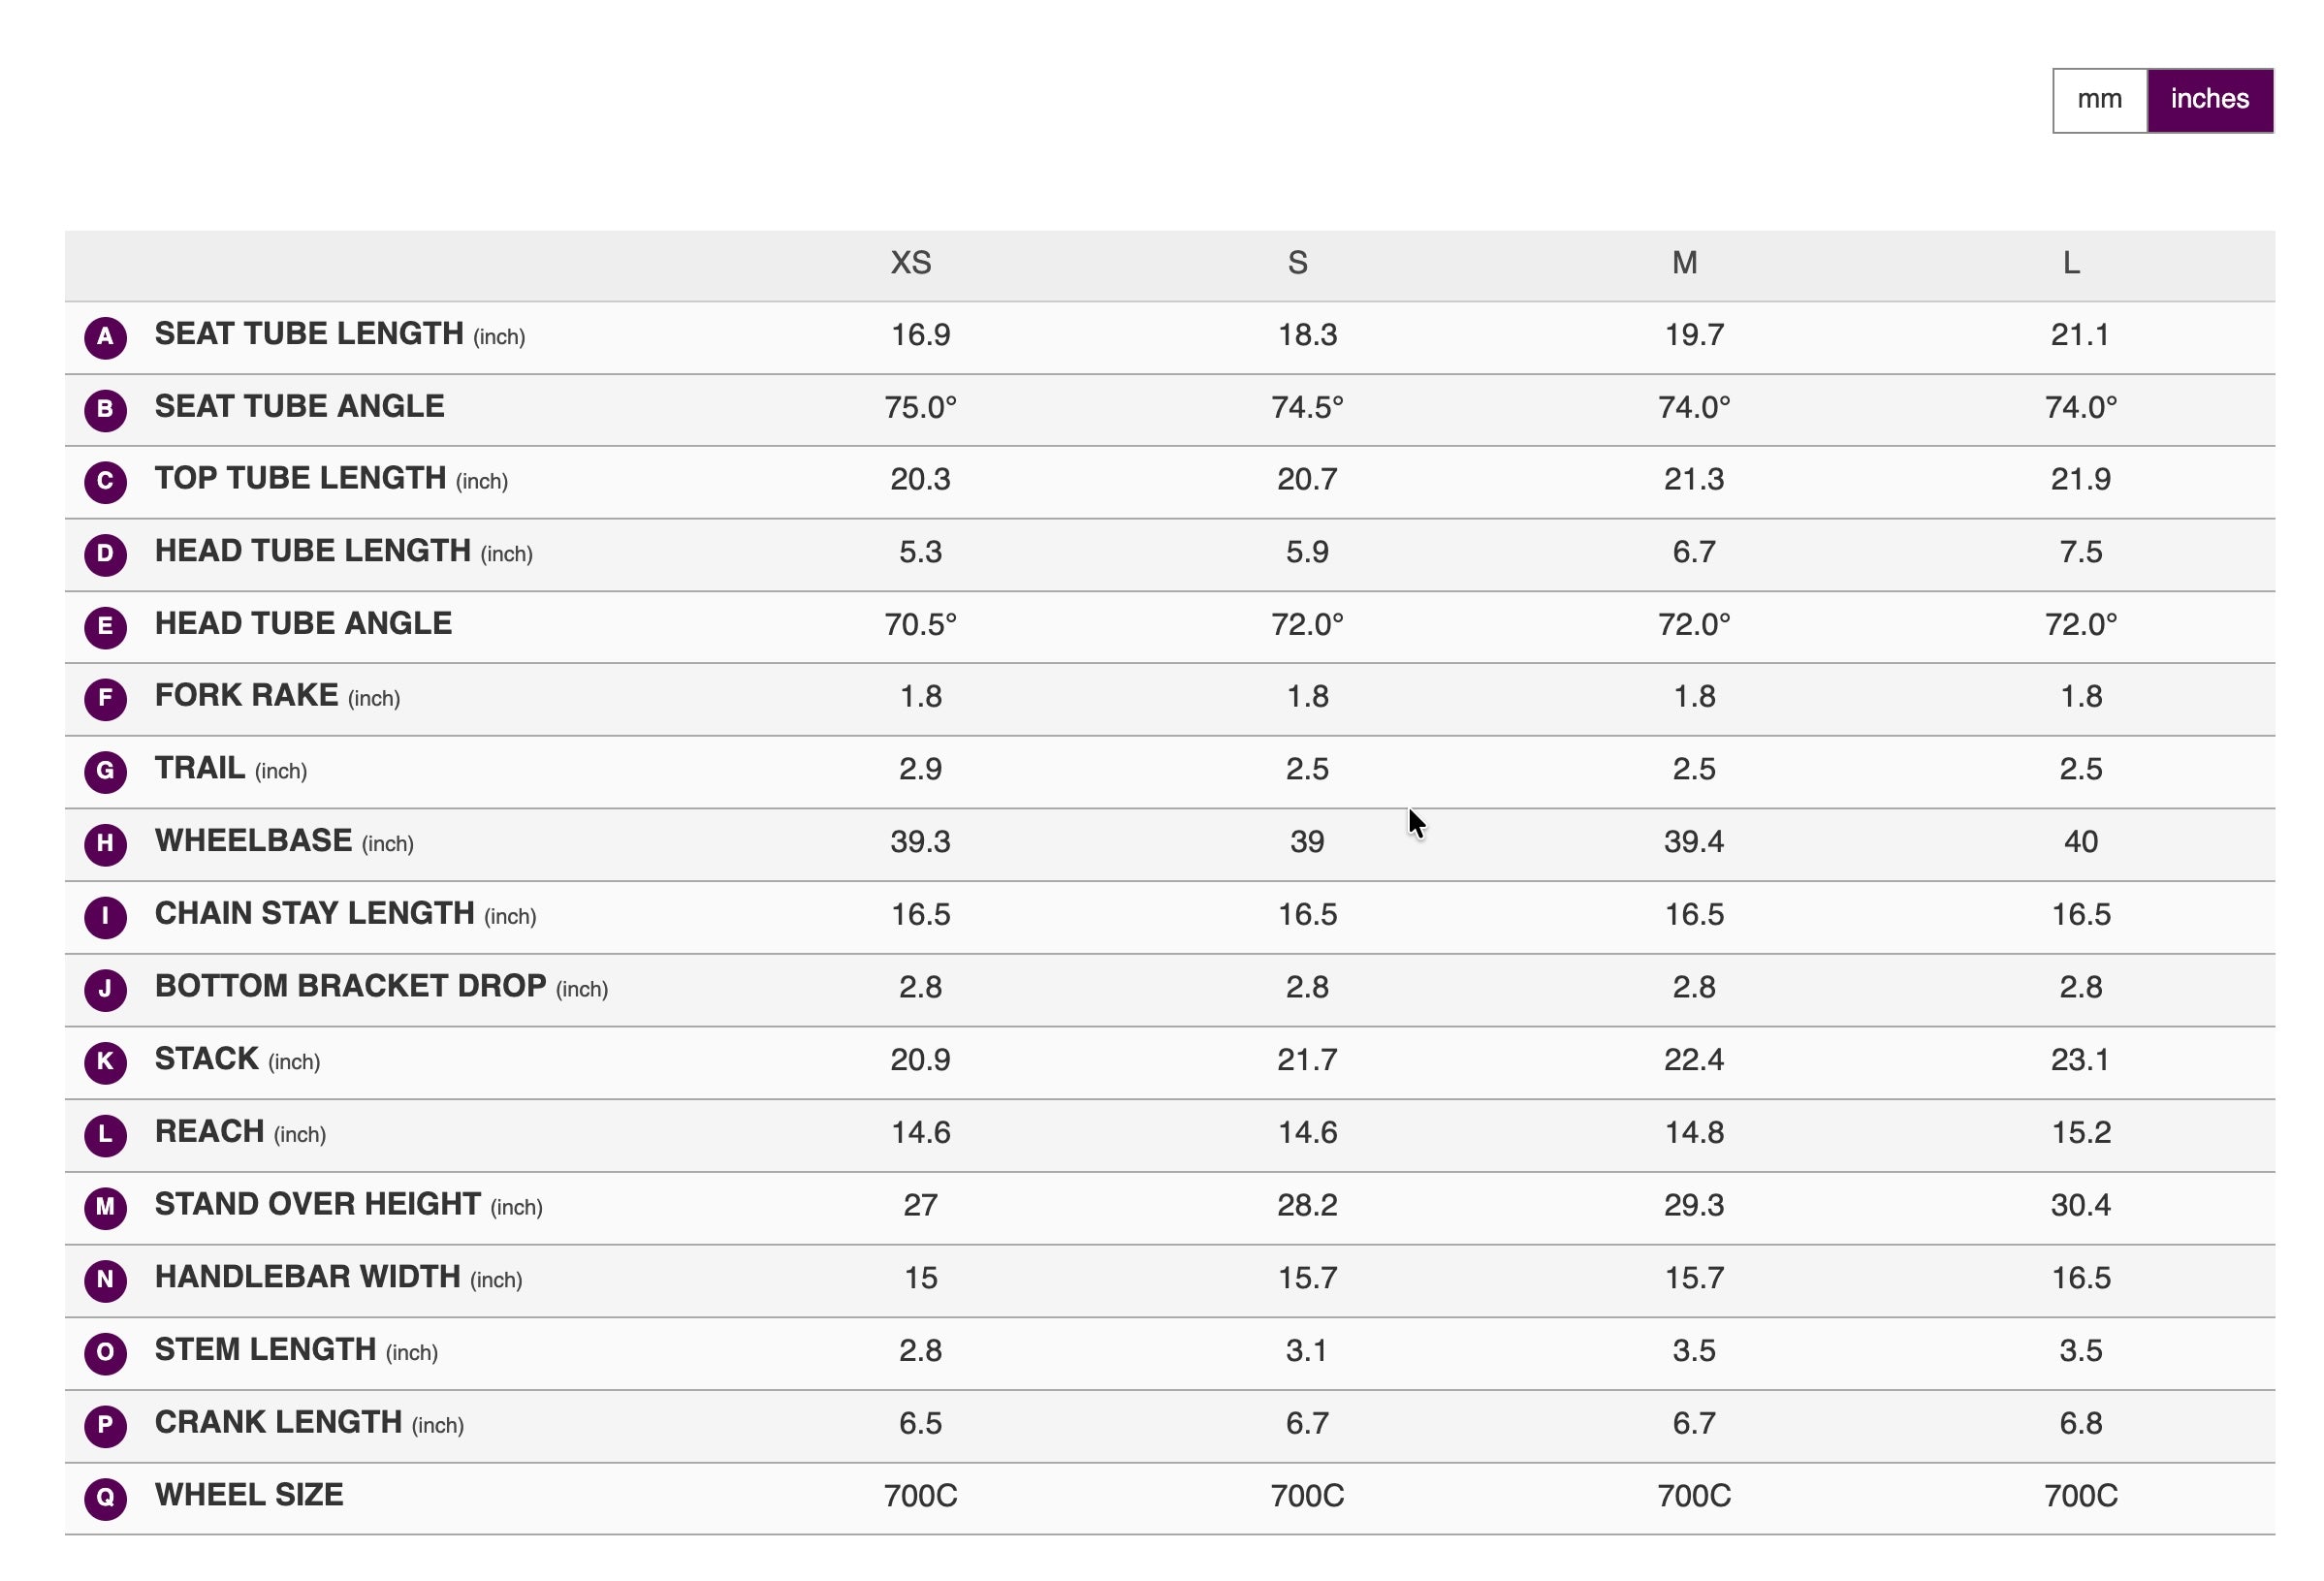Viewport: 2324px width, 1581px height.
Task: Click the O icon for Stem Length
Action: [x=105, y=1354]
